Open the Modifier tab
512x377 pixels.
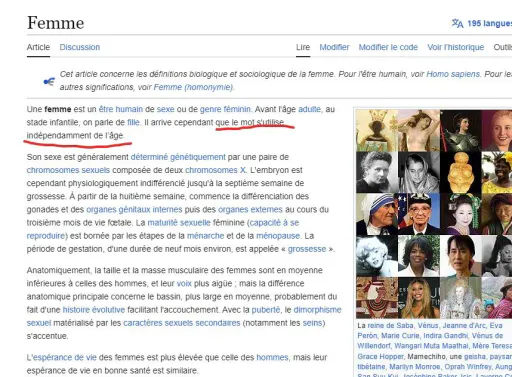pos(334,47)
